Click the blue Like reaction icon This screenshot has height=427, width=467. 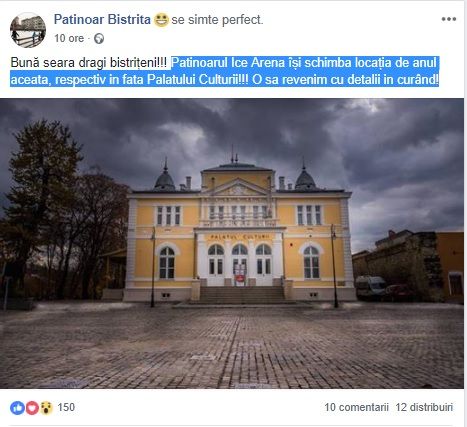coord(17,407)
